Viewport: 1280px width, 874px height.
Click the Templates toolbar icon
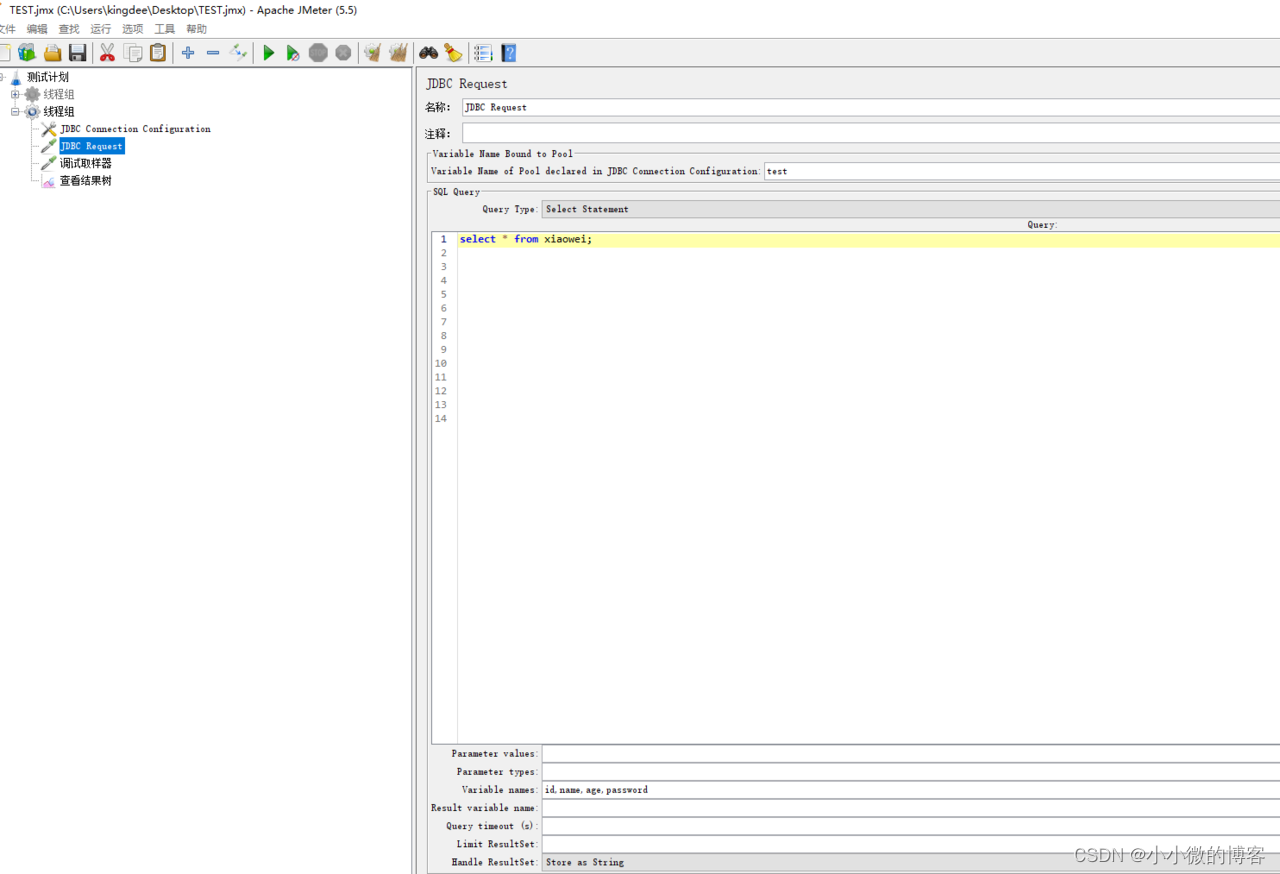point(27,53)
